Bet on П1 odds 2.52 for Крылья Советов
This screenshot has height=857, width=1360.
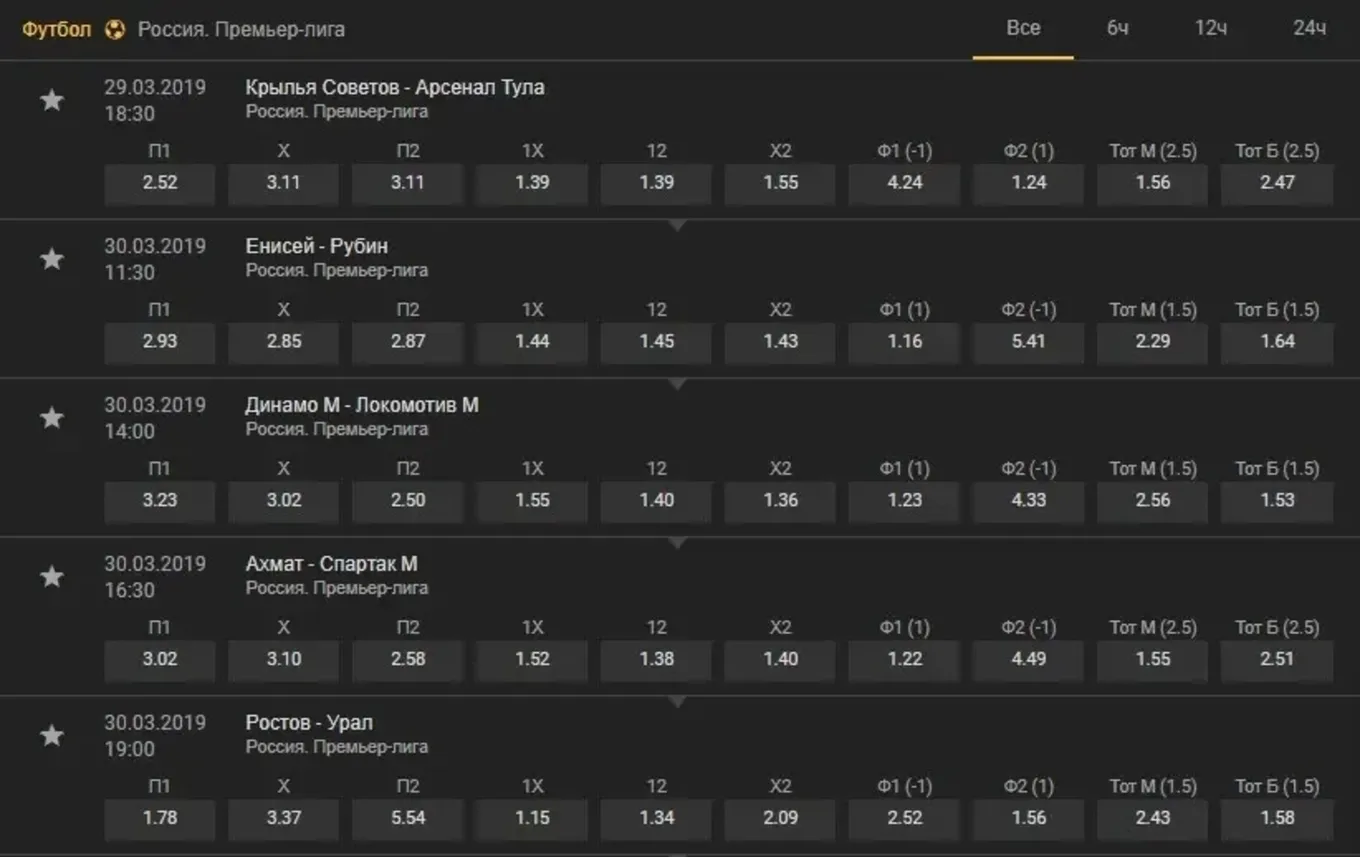click(x=160, y=183)
